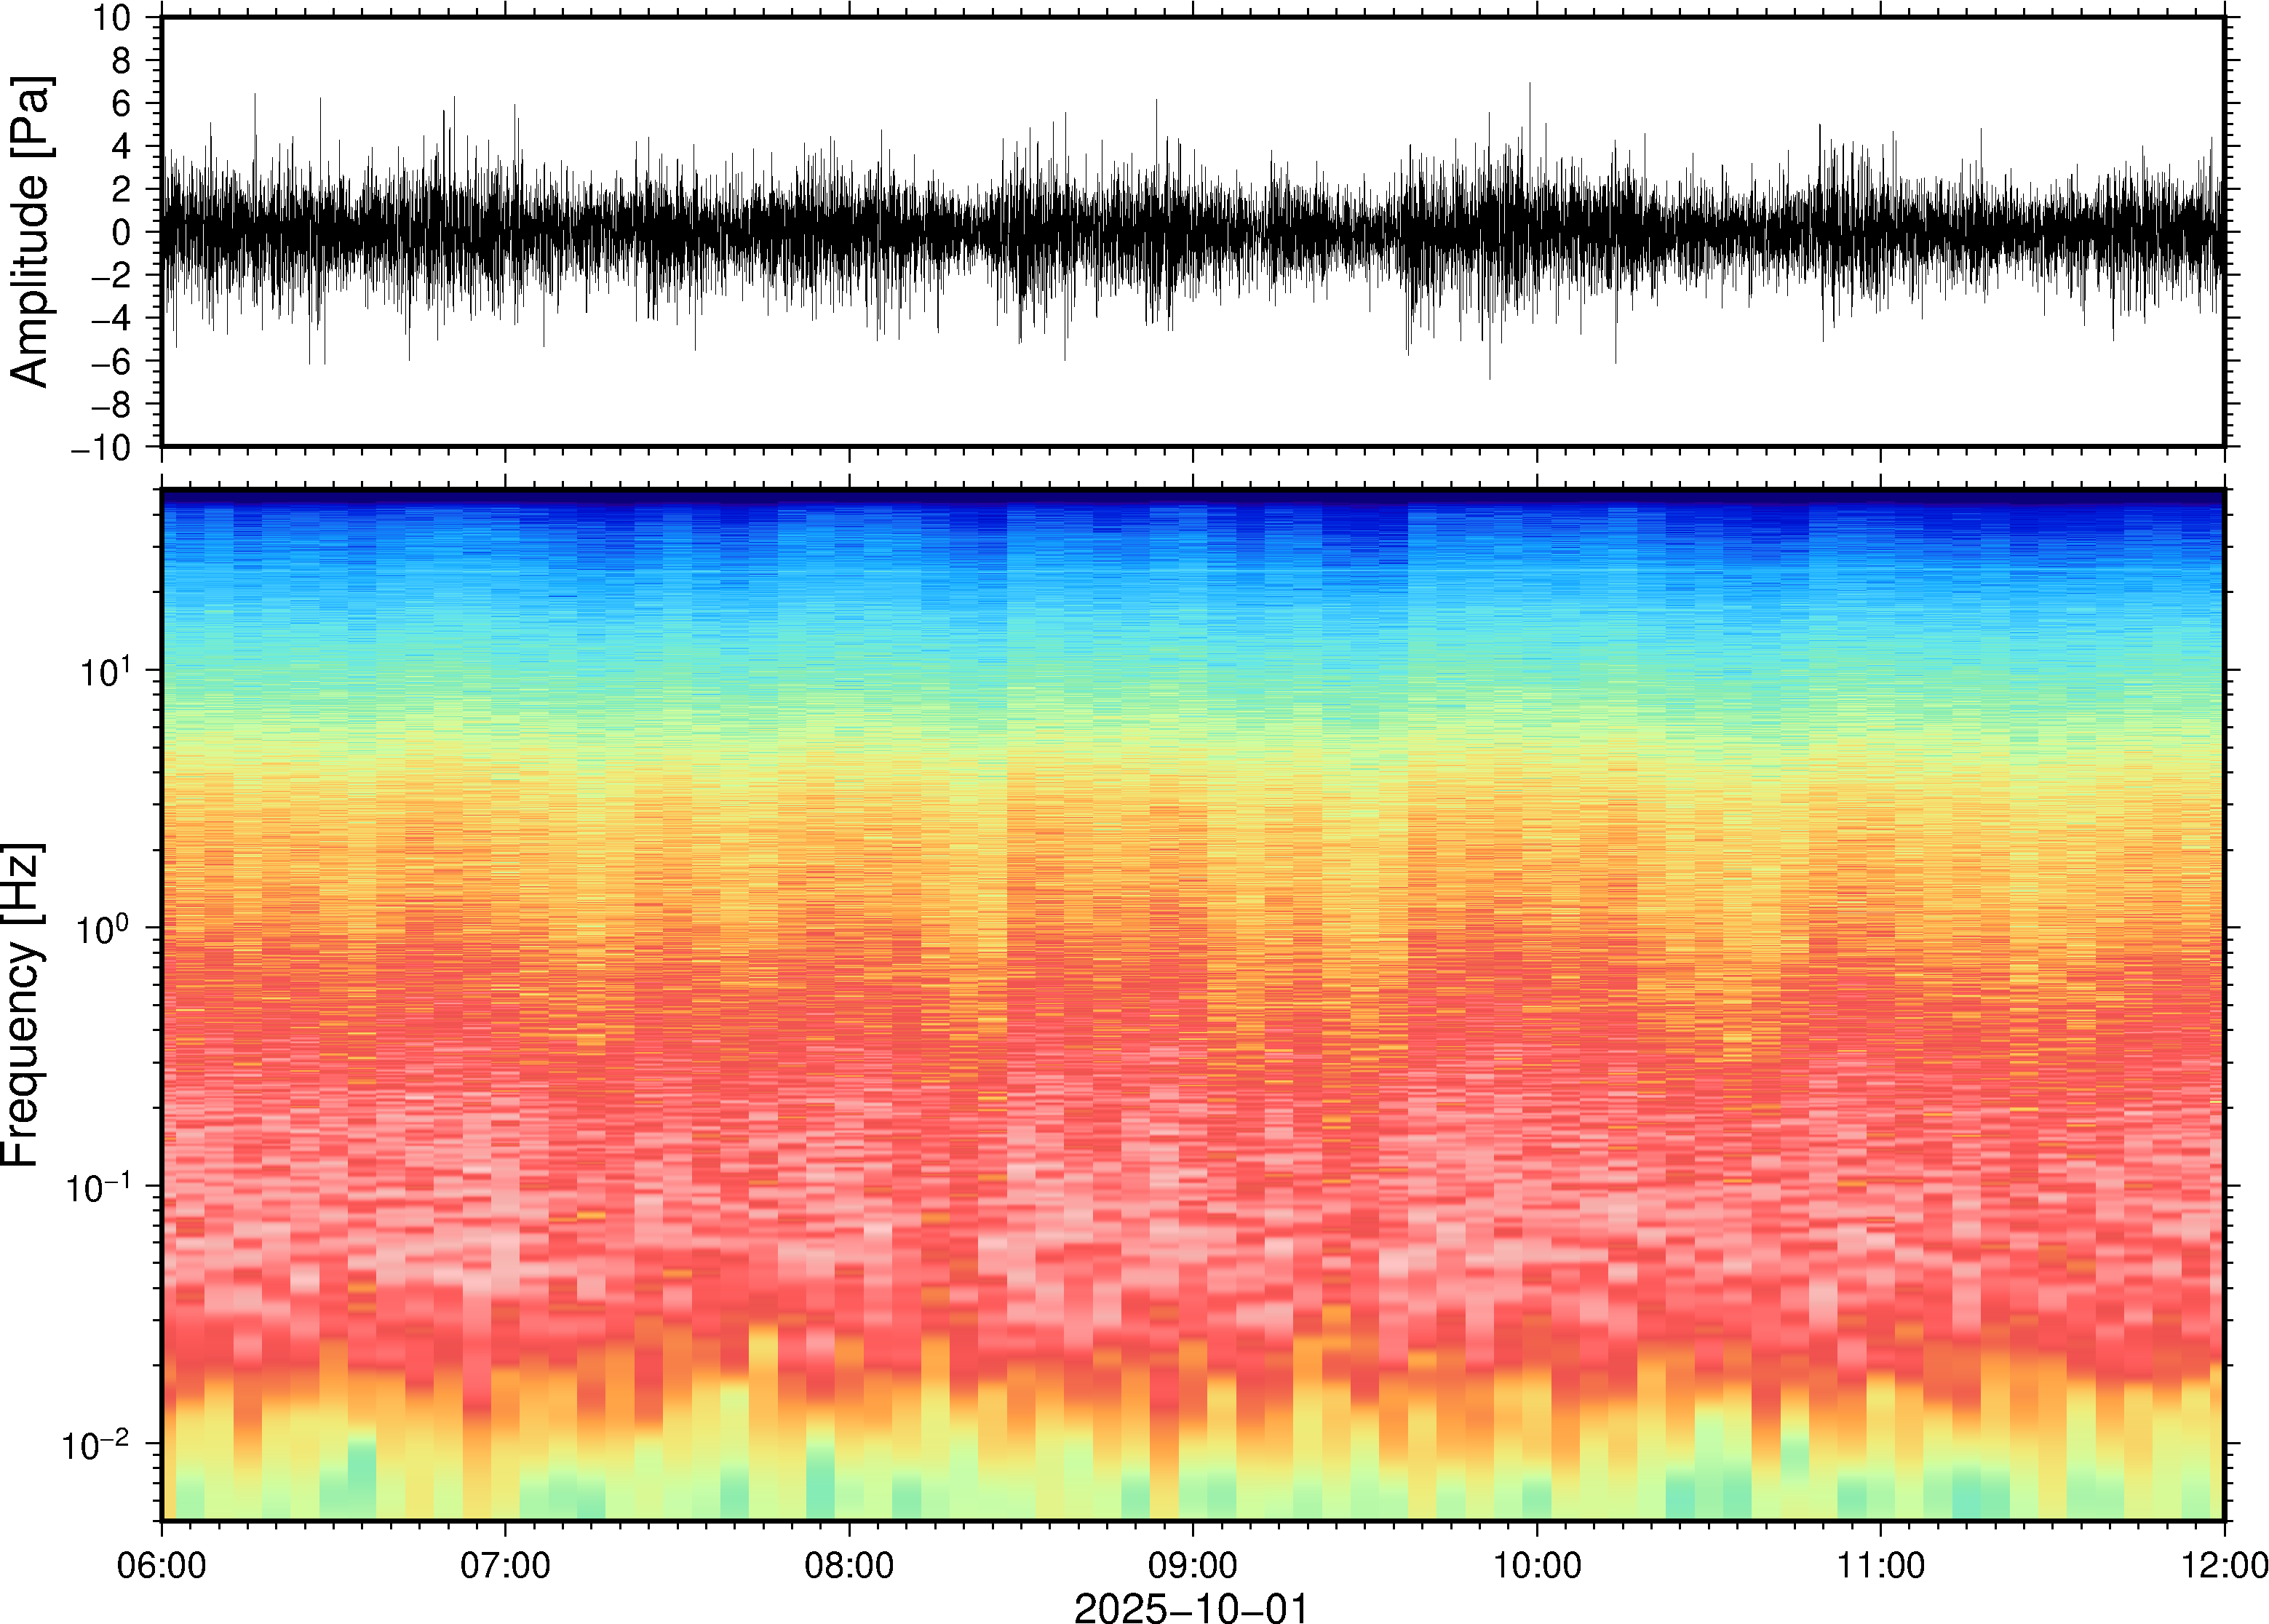Click the 10⁻¹ frequency tick label
This screenshot has width=2269, height=1624.
pyautogui.click(x=97, y=1187)
